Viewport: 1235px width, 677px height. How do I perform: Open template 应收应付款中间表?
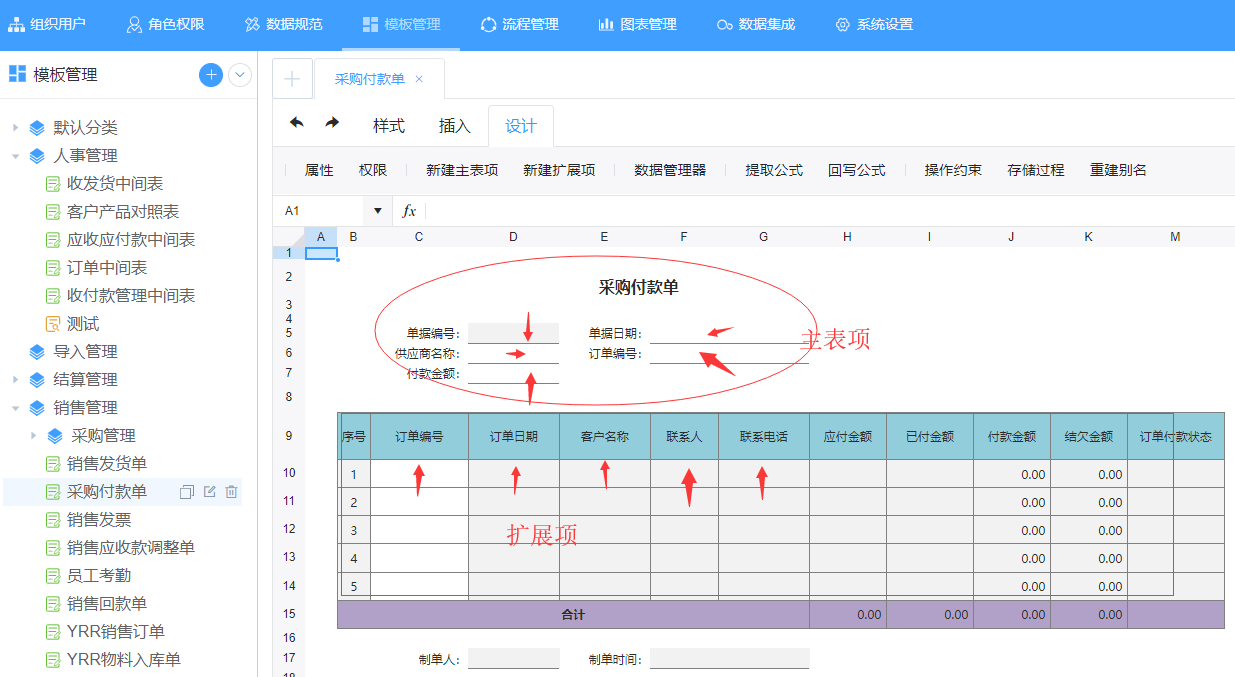click(130, 240)
